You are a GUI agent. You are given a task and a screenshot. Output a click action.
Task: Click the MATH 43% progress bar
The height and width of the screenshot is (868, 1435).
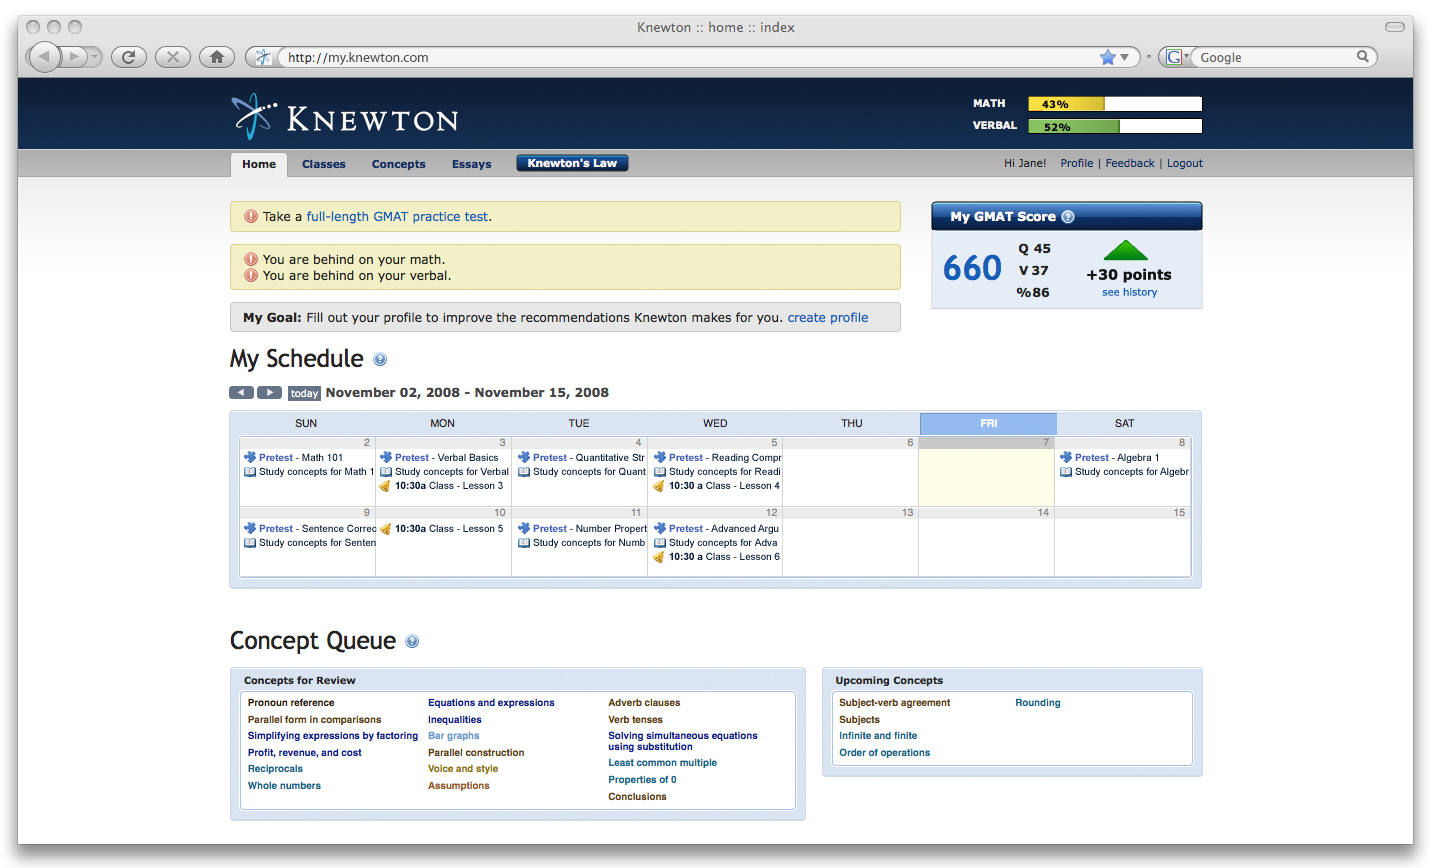click(1115, 104)
